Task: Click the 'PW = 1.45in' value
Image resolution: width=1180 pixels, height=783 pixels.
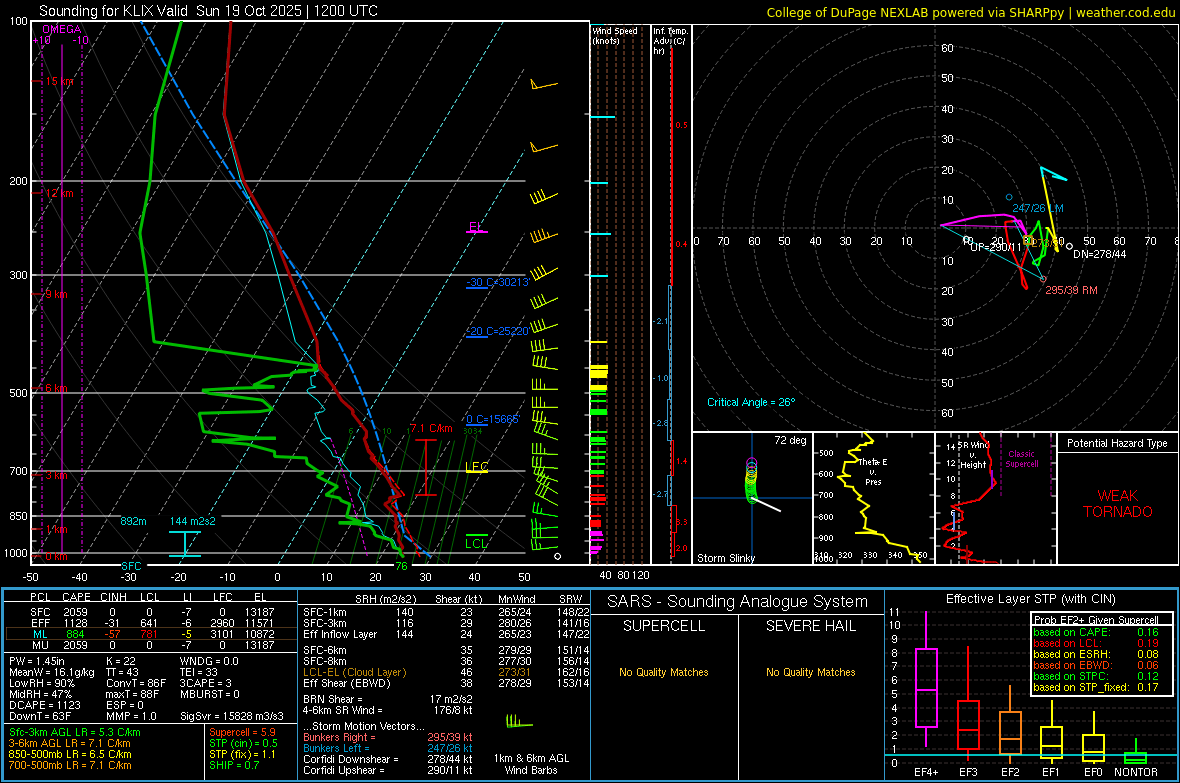Action: [37, 661]
